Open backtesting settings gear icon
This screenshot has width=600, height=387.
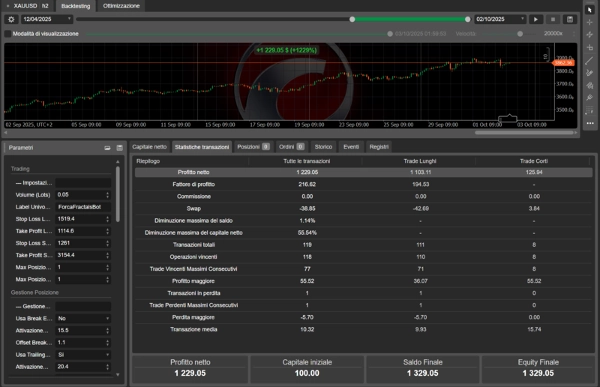(11, 19)
